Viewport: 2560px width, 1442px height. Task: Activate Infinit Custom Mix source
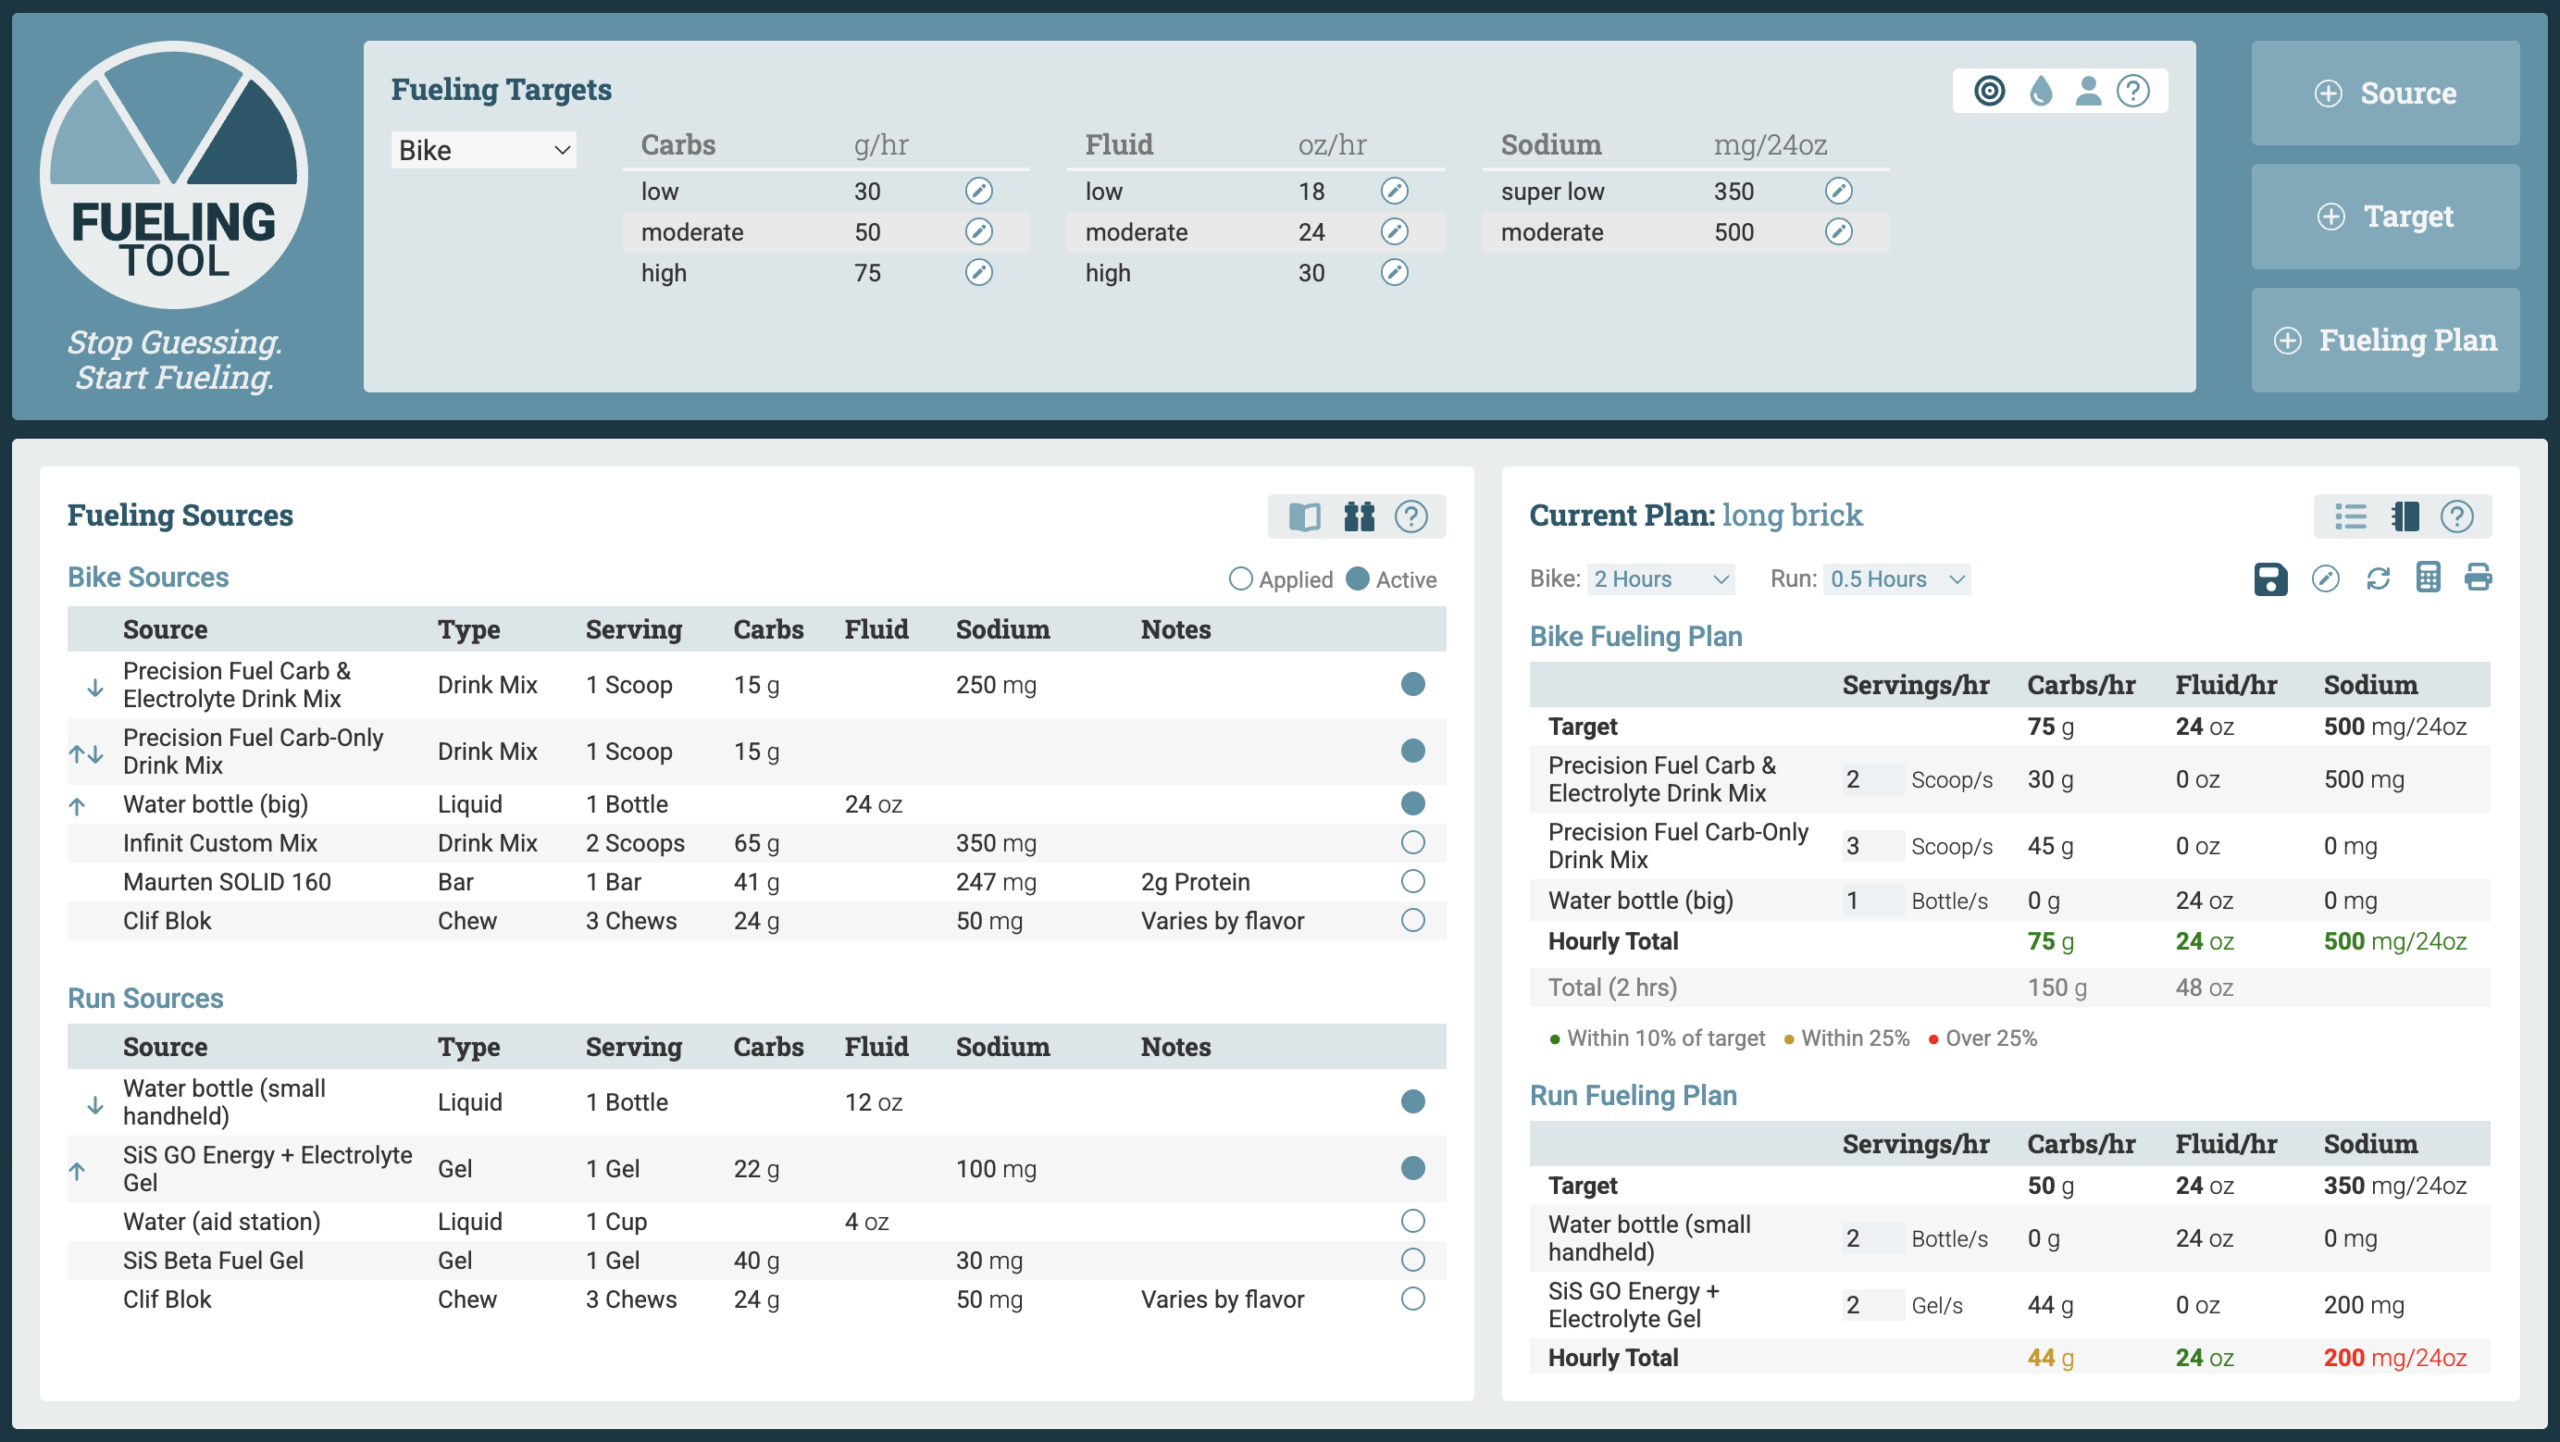click(x=1412, y=843)
